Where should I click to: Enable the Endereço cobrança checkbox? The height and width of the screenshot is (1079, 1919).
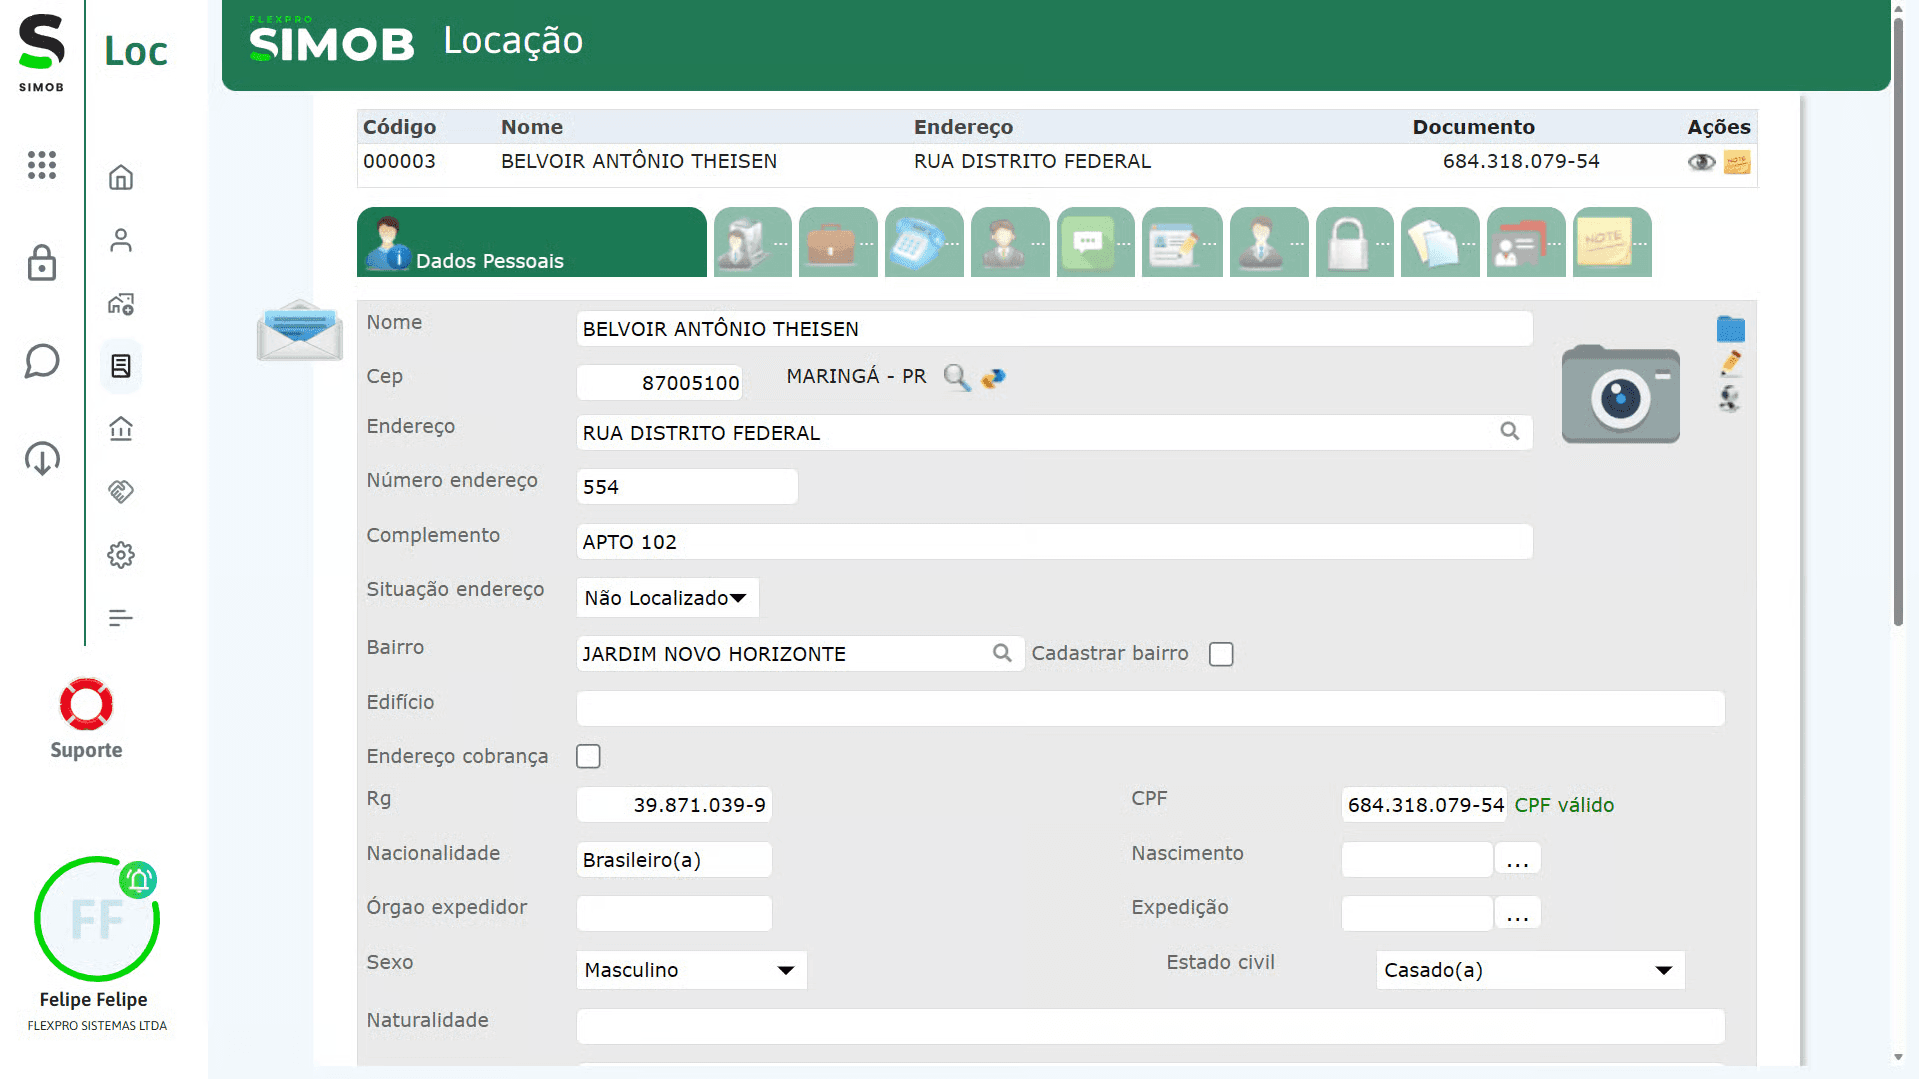(x=588, y=757)
